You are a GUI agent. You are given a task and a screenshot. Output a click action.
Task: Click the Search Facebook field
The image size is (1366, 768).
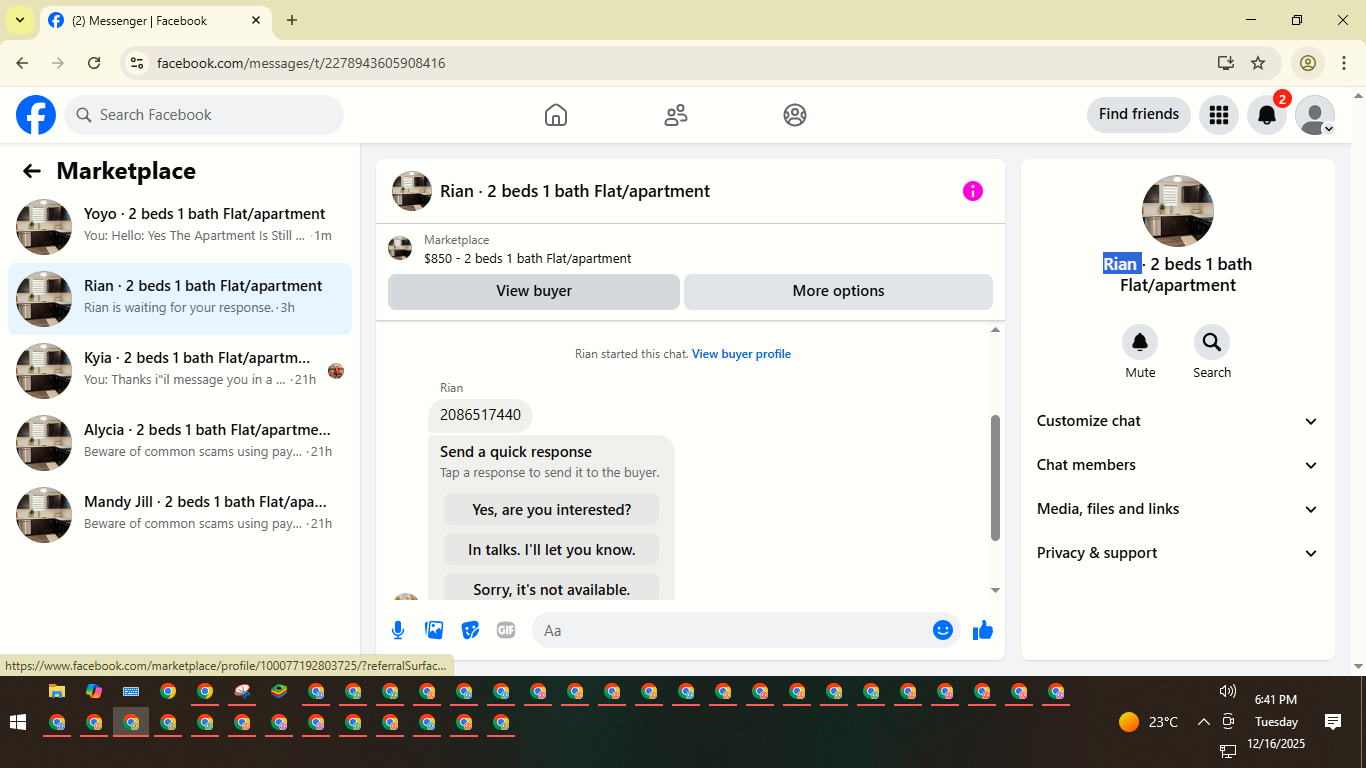click(204, 115)
